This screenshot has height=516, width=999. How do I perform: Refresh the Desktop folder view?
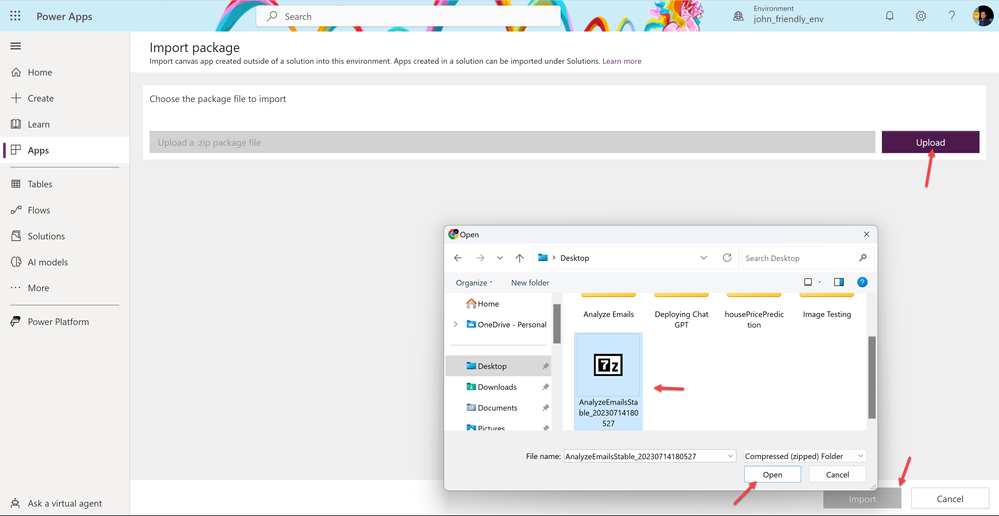click(727, 258)
